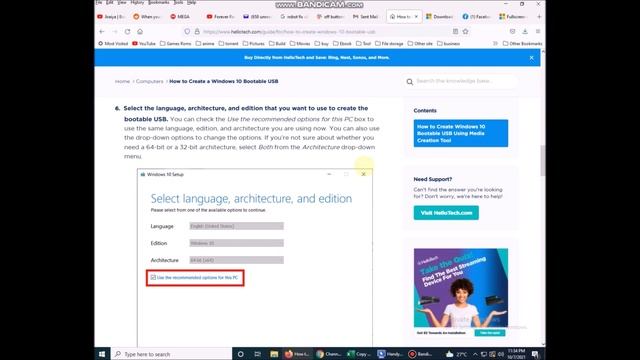Expand the torrent bookmark folder
The width and height of the screenshot is (640, 360).
pyautogui.click(x=229, y=43)
